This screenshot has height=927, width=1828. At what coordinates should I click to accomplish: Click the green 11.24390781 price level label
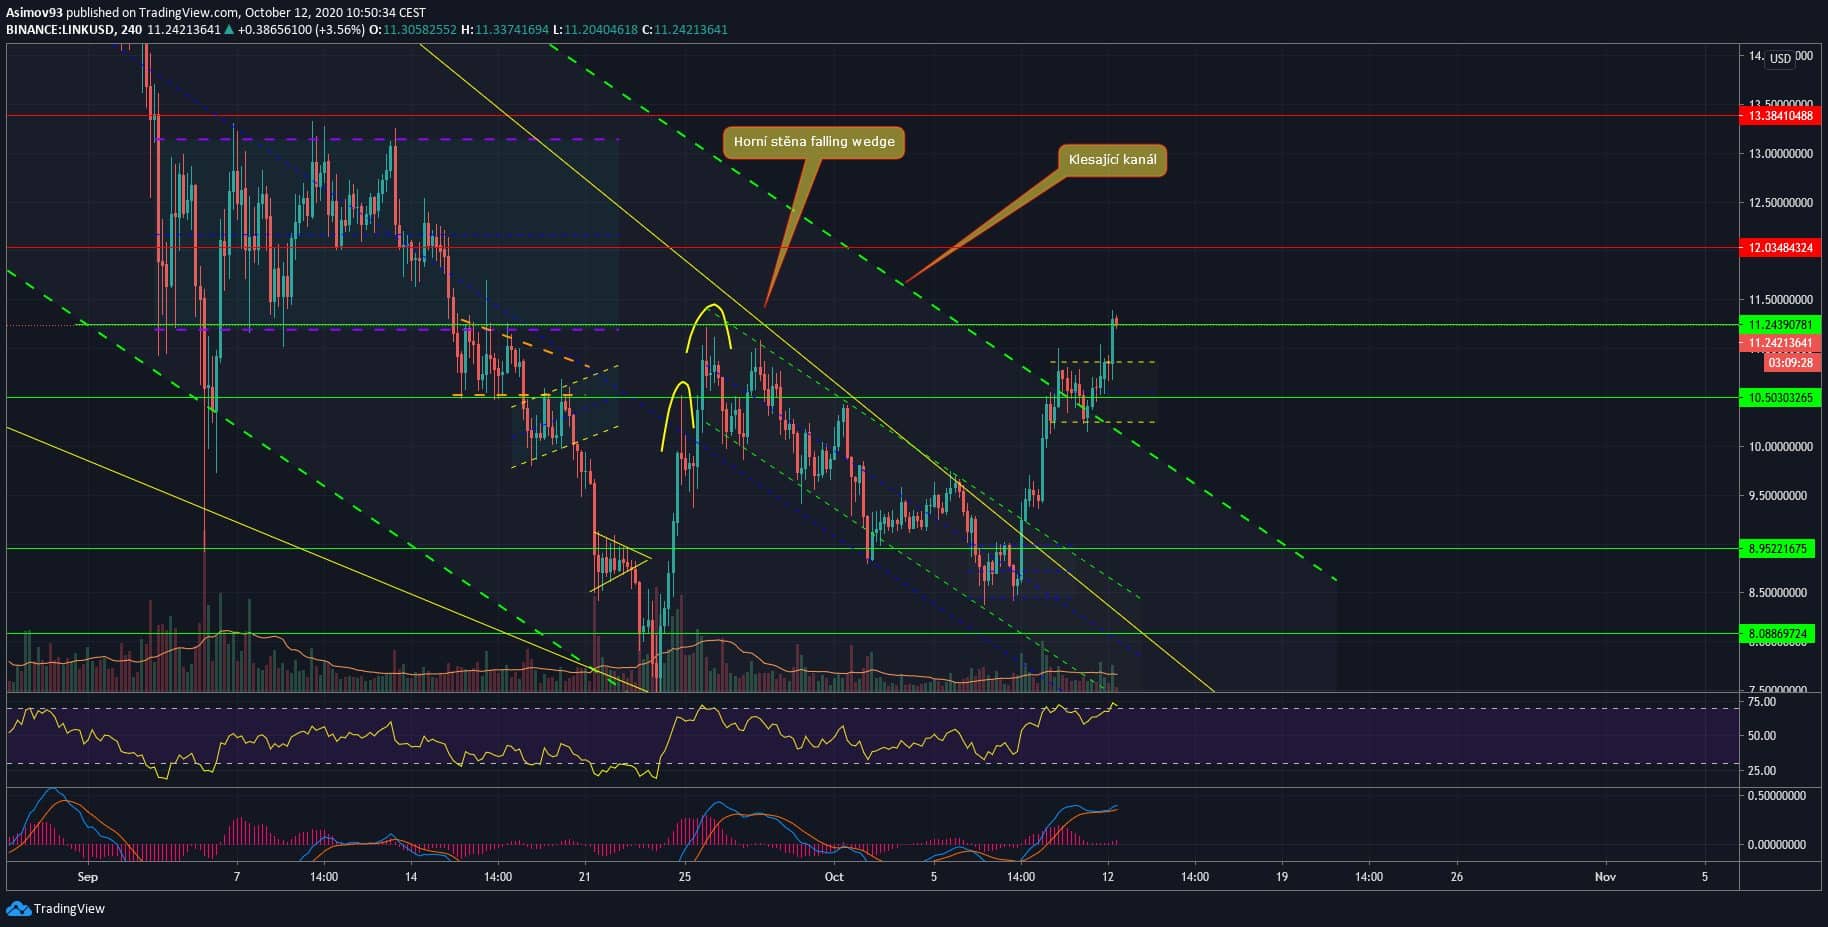[1779, 325]
